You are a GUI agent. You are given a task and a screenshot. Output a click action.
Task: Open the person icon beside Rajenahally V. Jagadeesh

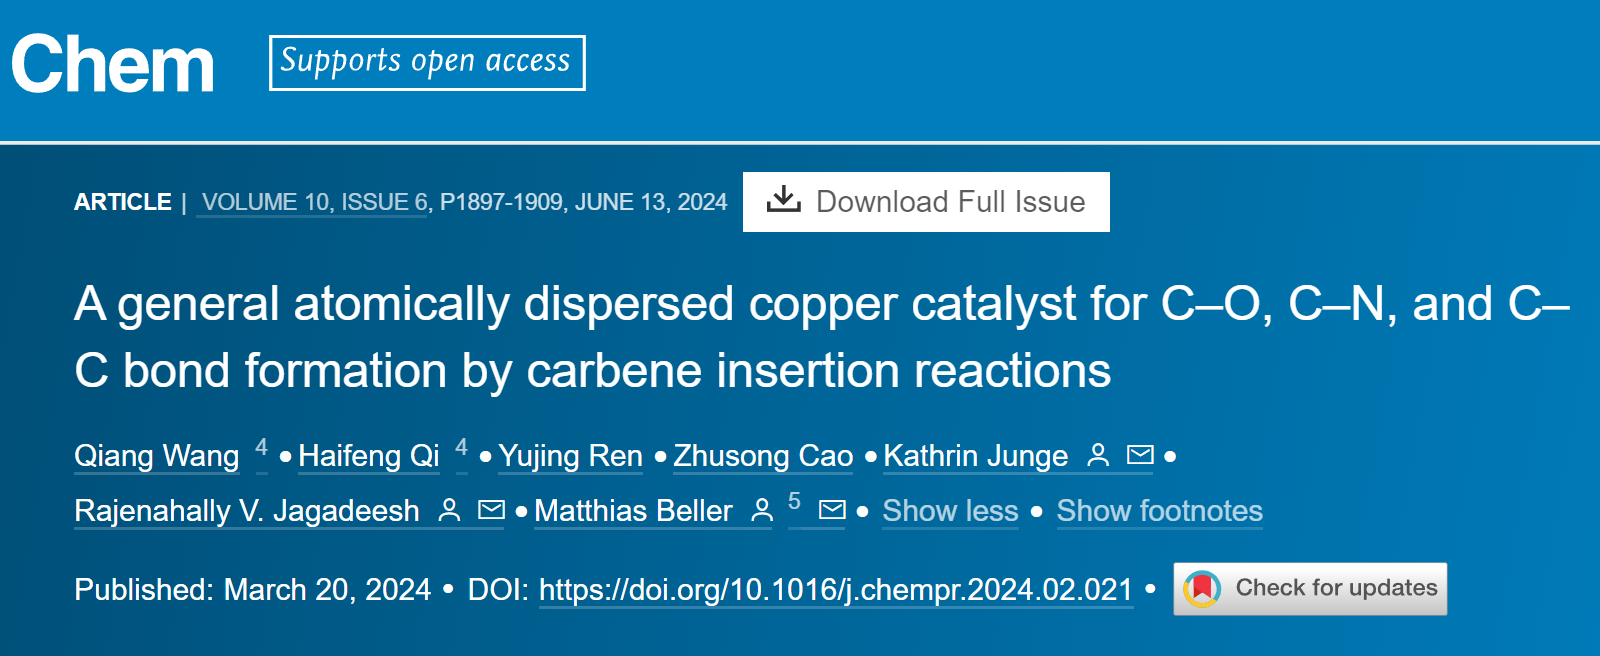450,510
